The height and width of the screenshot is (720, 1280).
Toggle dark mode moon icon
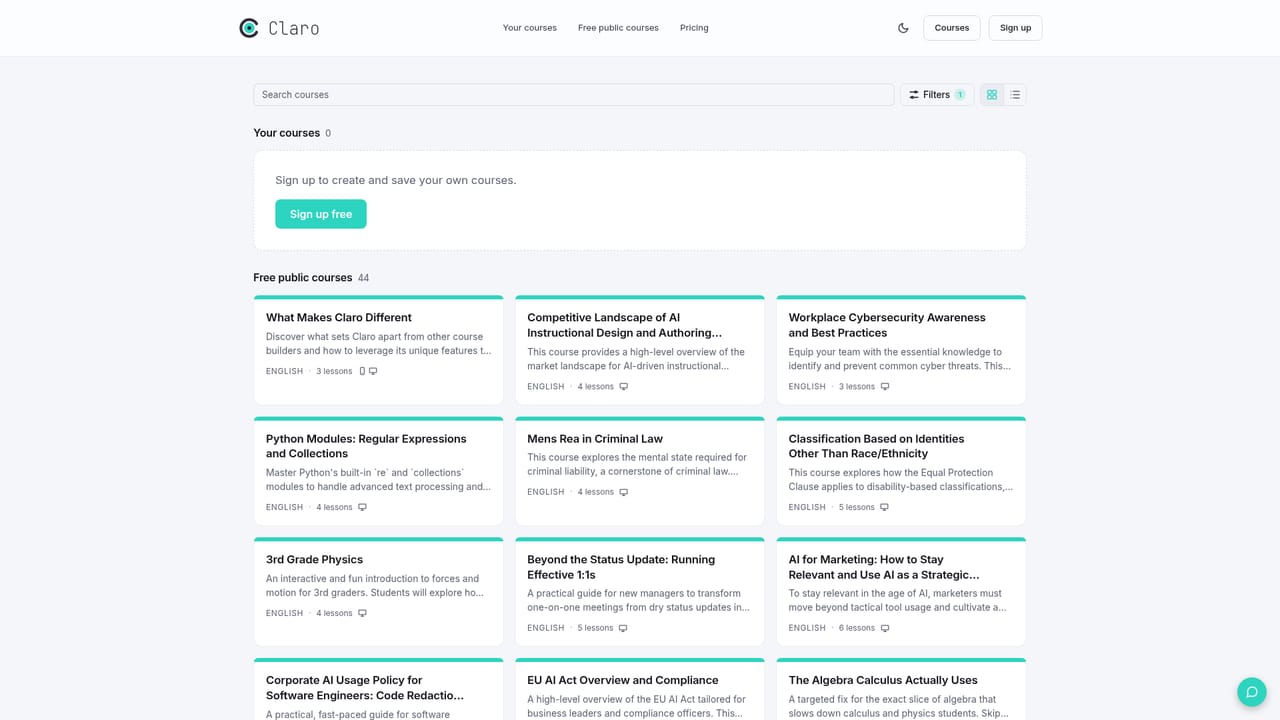point(903,28)
